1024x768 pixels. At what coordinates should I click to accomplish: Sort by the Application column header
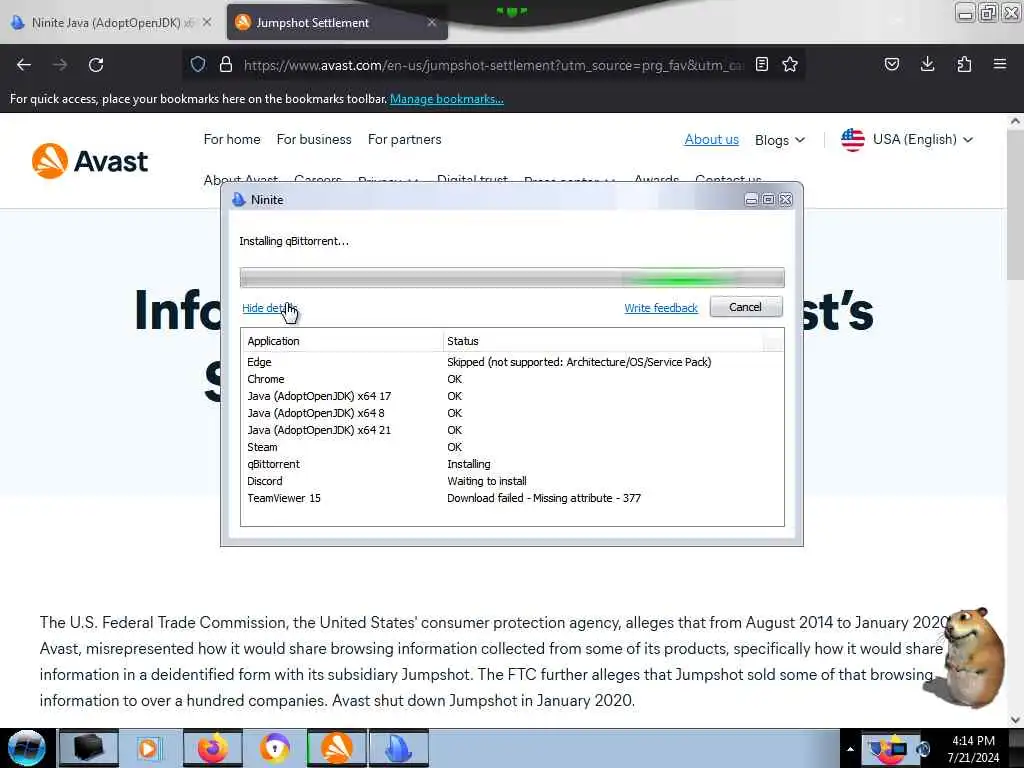coord(342,341)
